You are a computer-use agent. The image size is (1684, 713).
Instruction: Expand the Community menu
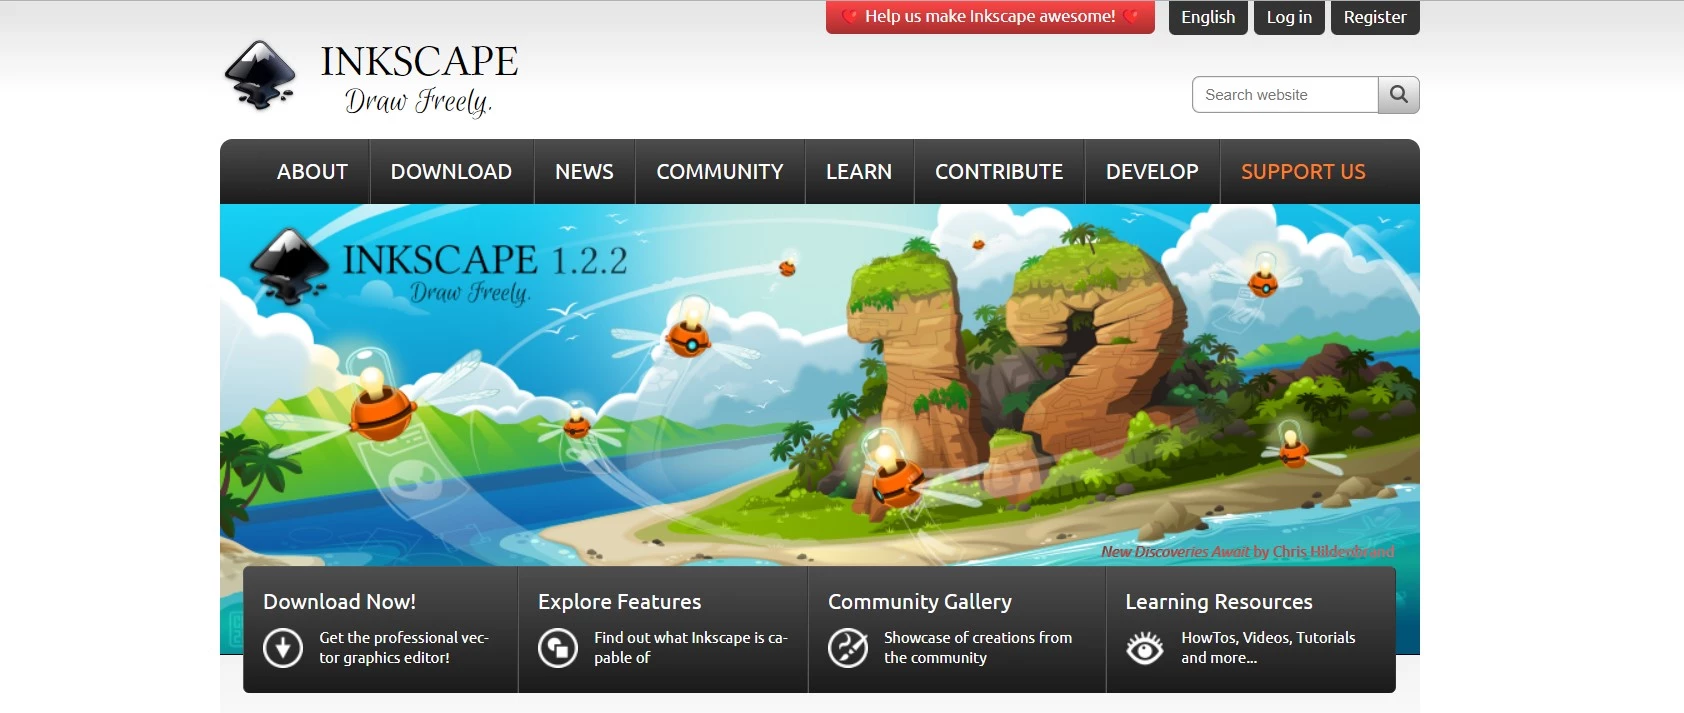pyautogui.click(x=719, y=172)
